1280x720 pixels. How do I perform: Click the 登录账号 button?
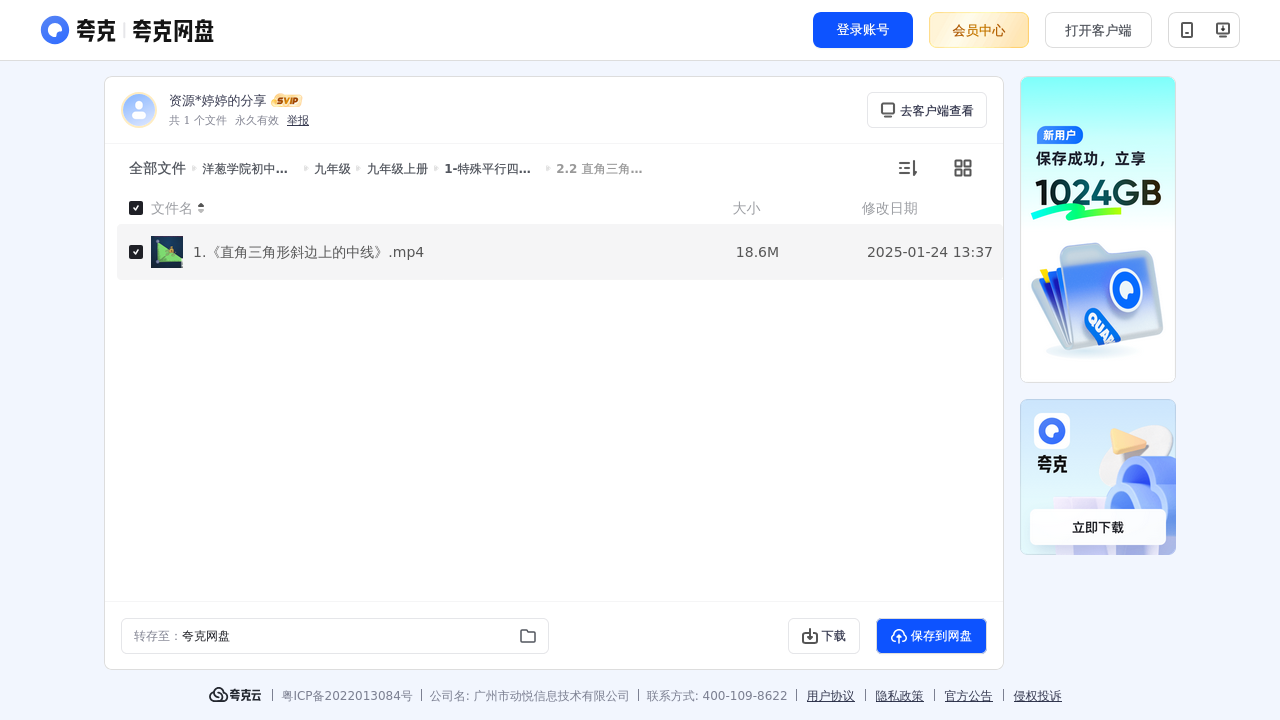[x=863, y=30]
